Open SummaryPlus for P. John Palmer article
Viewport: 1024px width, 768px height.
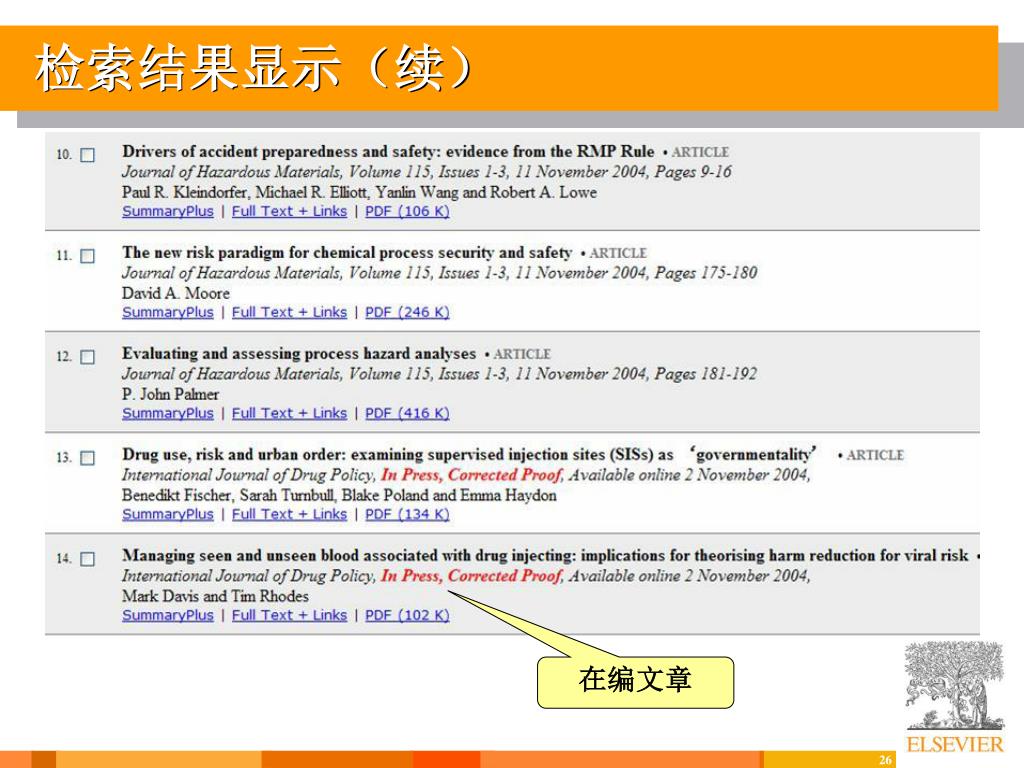(168, 413)
